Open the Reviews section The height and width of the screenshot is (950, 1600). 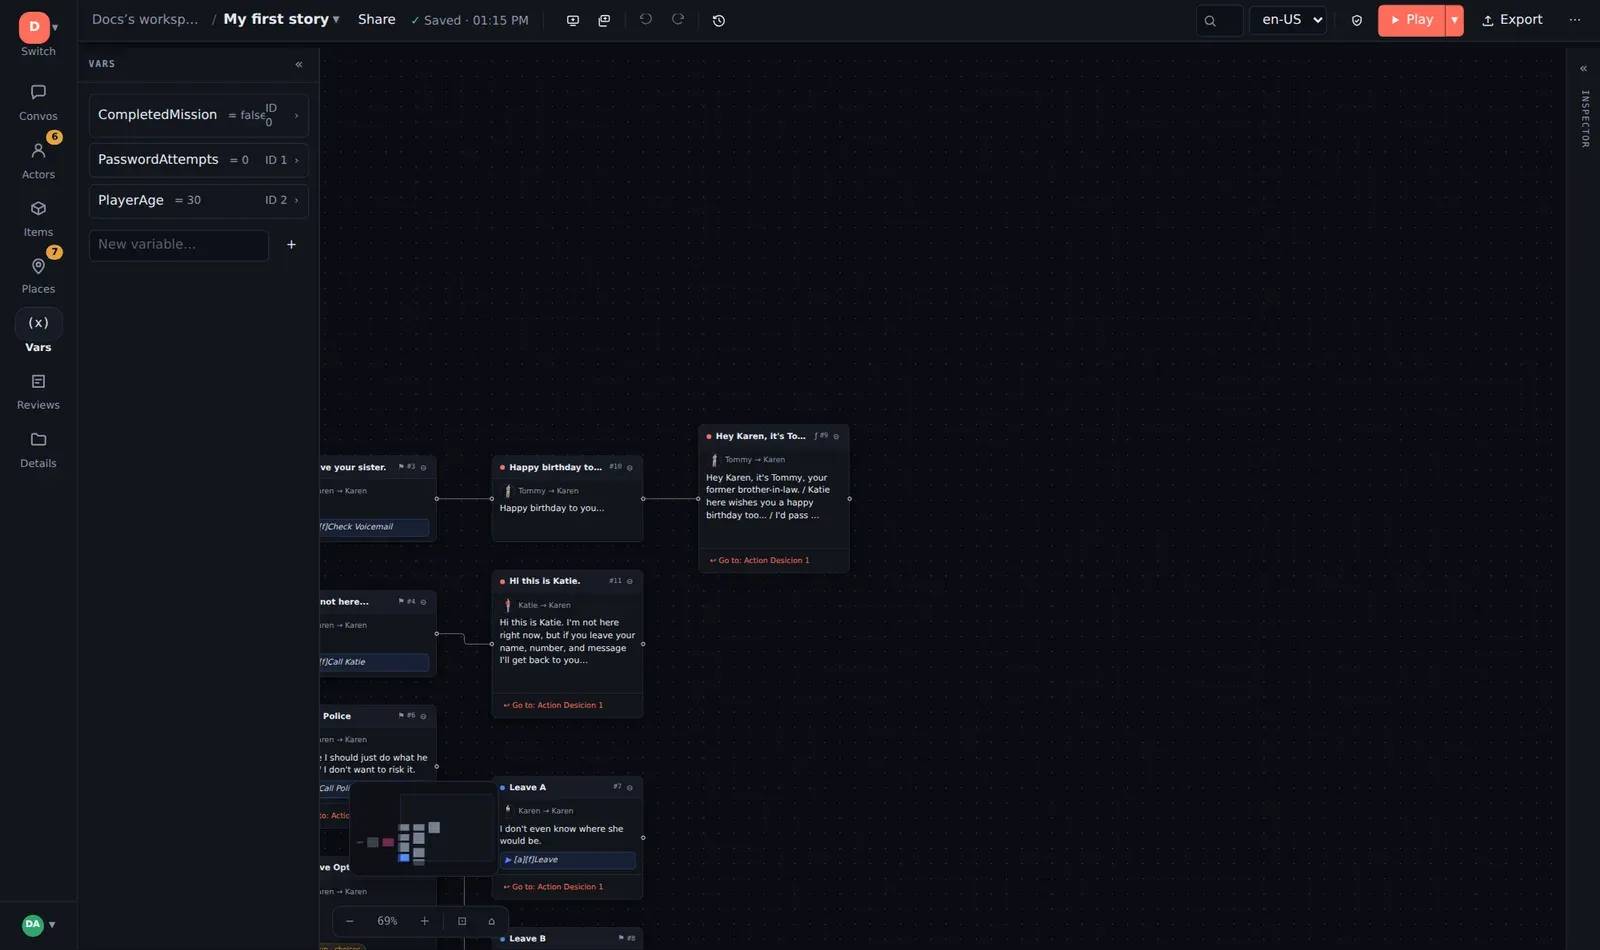point(38,391)
